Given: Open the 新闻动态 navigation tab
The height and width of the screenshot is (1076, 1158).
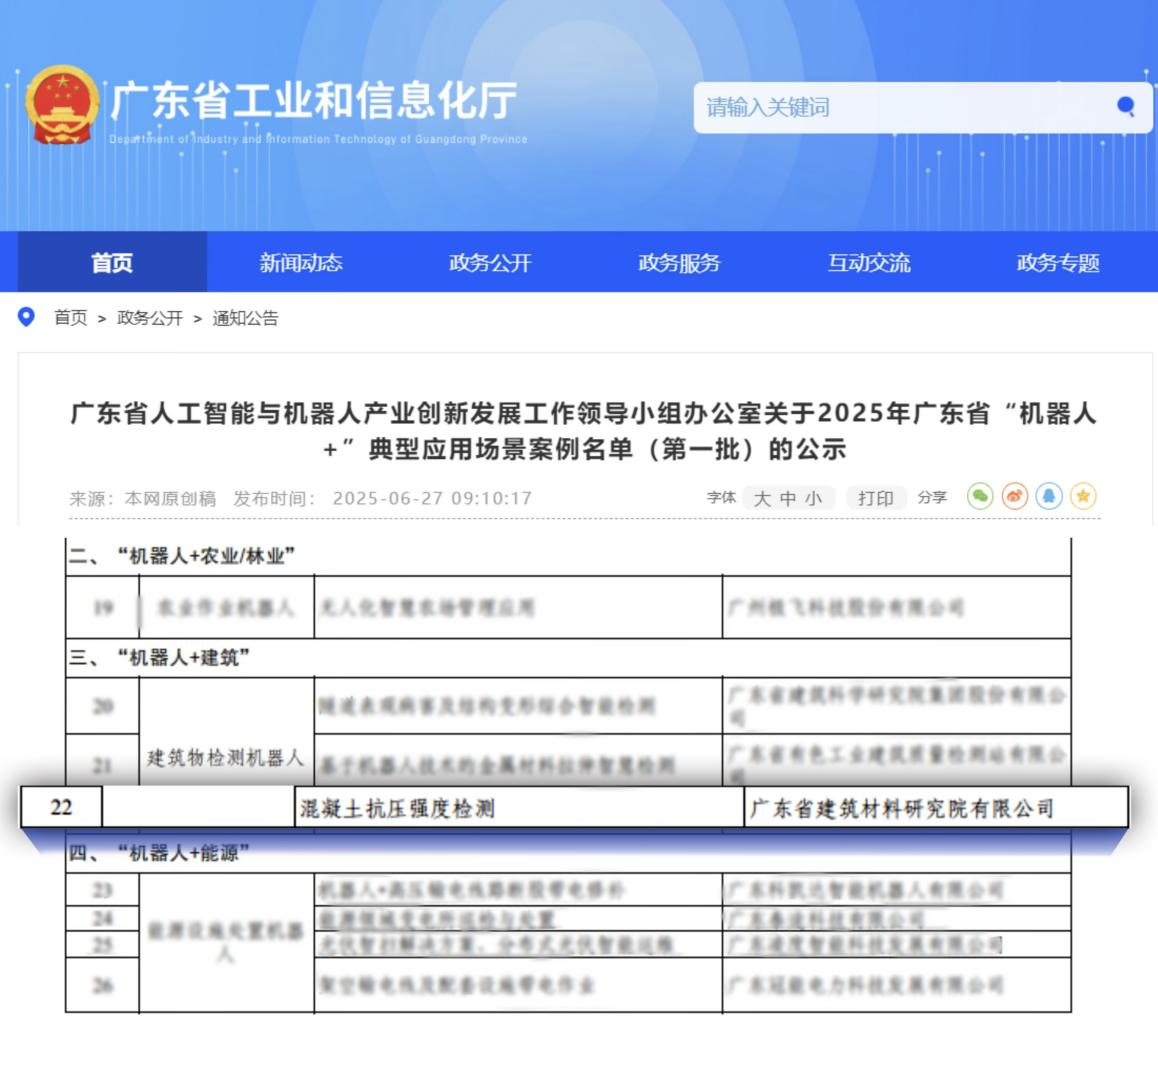Looking at the screenshot, I should (301, 262).
